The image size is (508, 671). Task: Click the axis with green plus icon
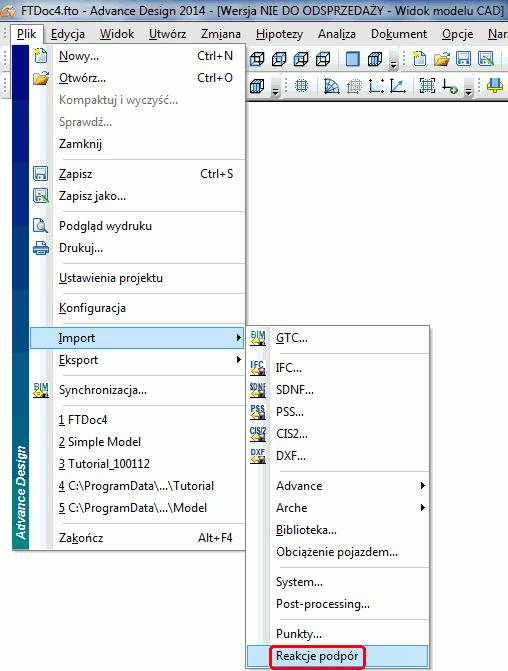[449, 86]
